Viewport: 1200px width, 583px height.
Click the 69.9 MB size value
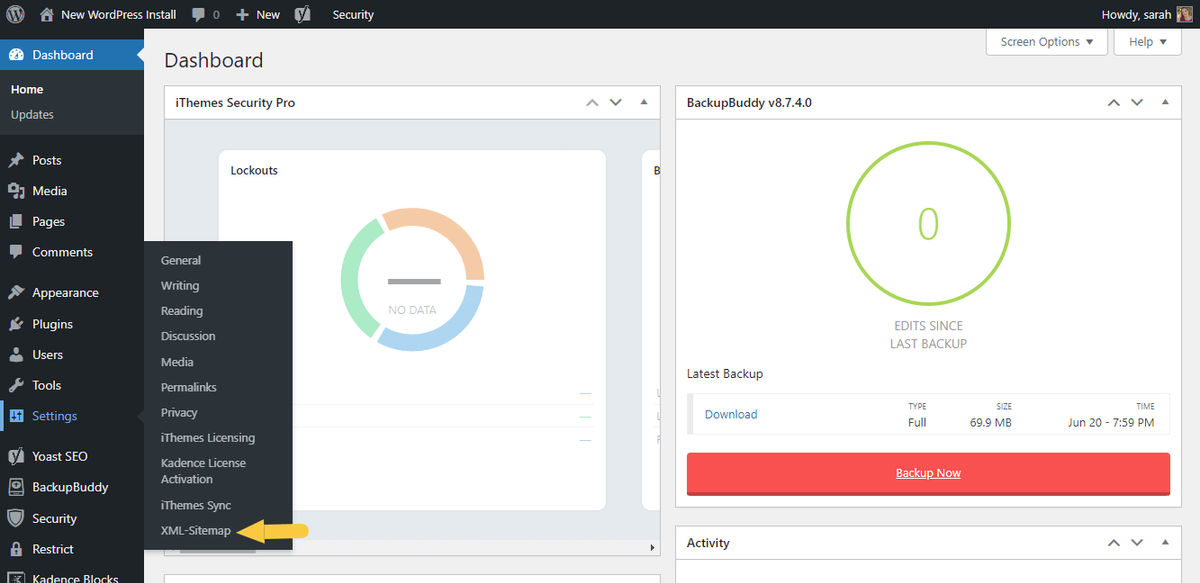(991, 423)
